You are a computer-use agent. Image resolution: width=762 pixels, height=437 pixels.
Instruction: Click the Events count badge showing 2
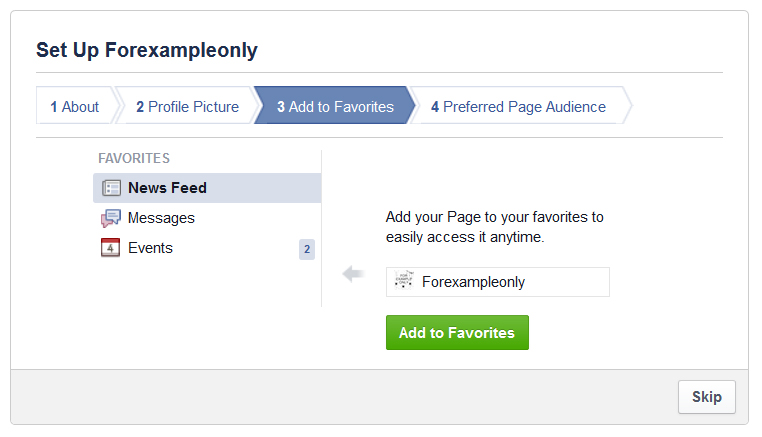click(307, 249)
